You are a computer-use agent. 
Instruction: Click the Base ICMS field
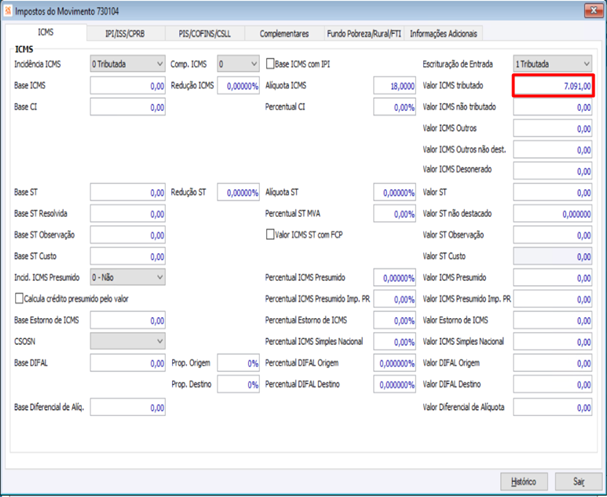pos(128,85)
